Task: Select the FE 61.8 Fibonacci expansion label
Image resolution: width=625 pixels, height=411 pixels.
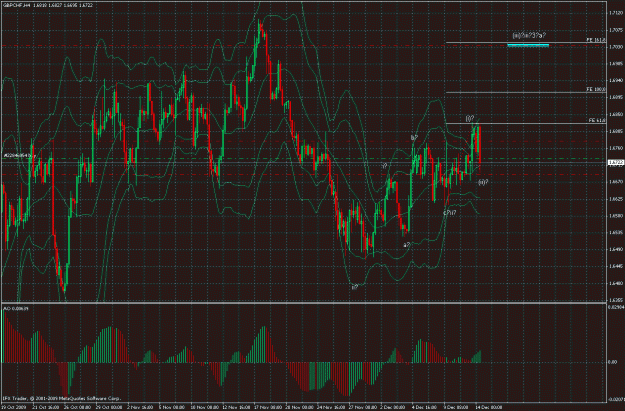Action: click(x=597, y=120)
